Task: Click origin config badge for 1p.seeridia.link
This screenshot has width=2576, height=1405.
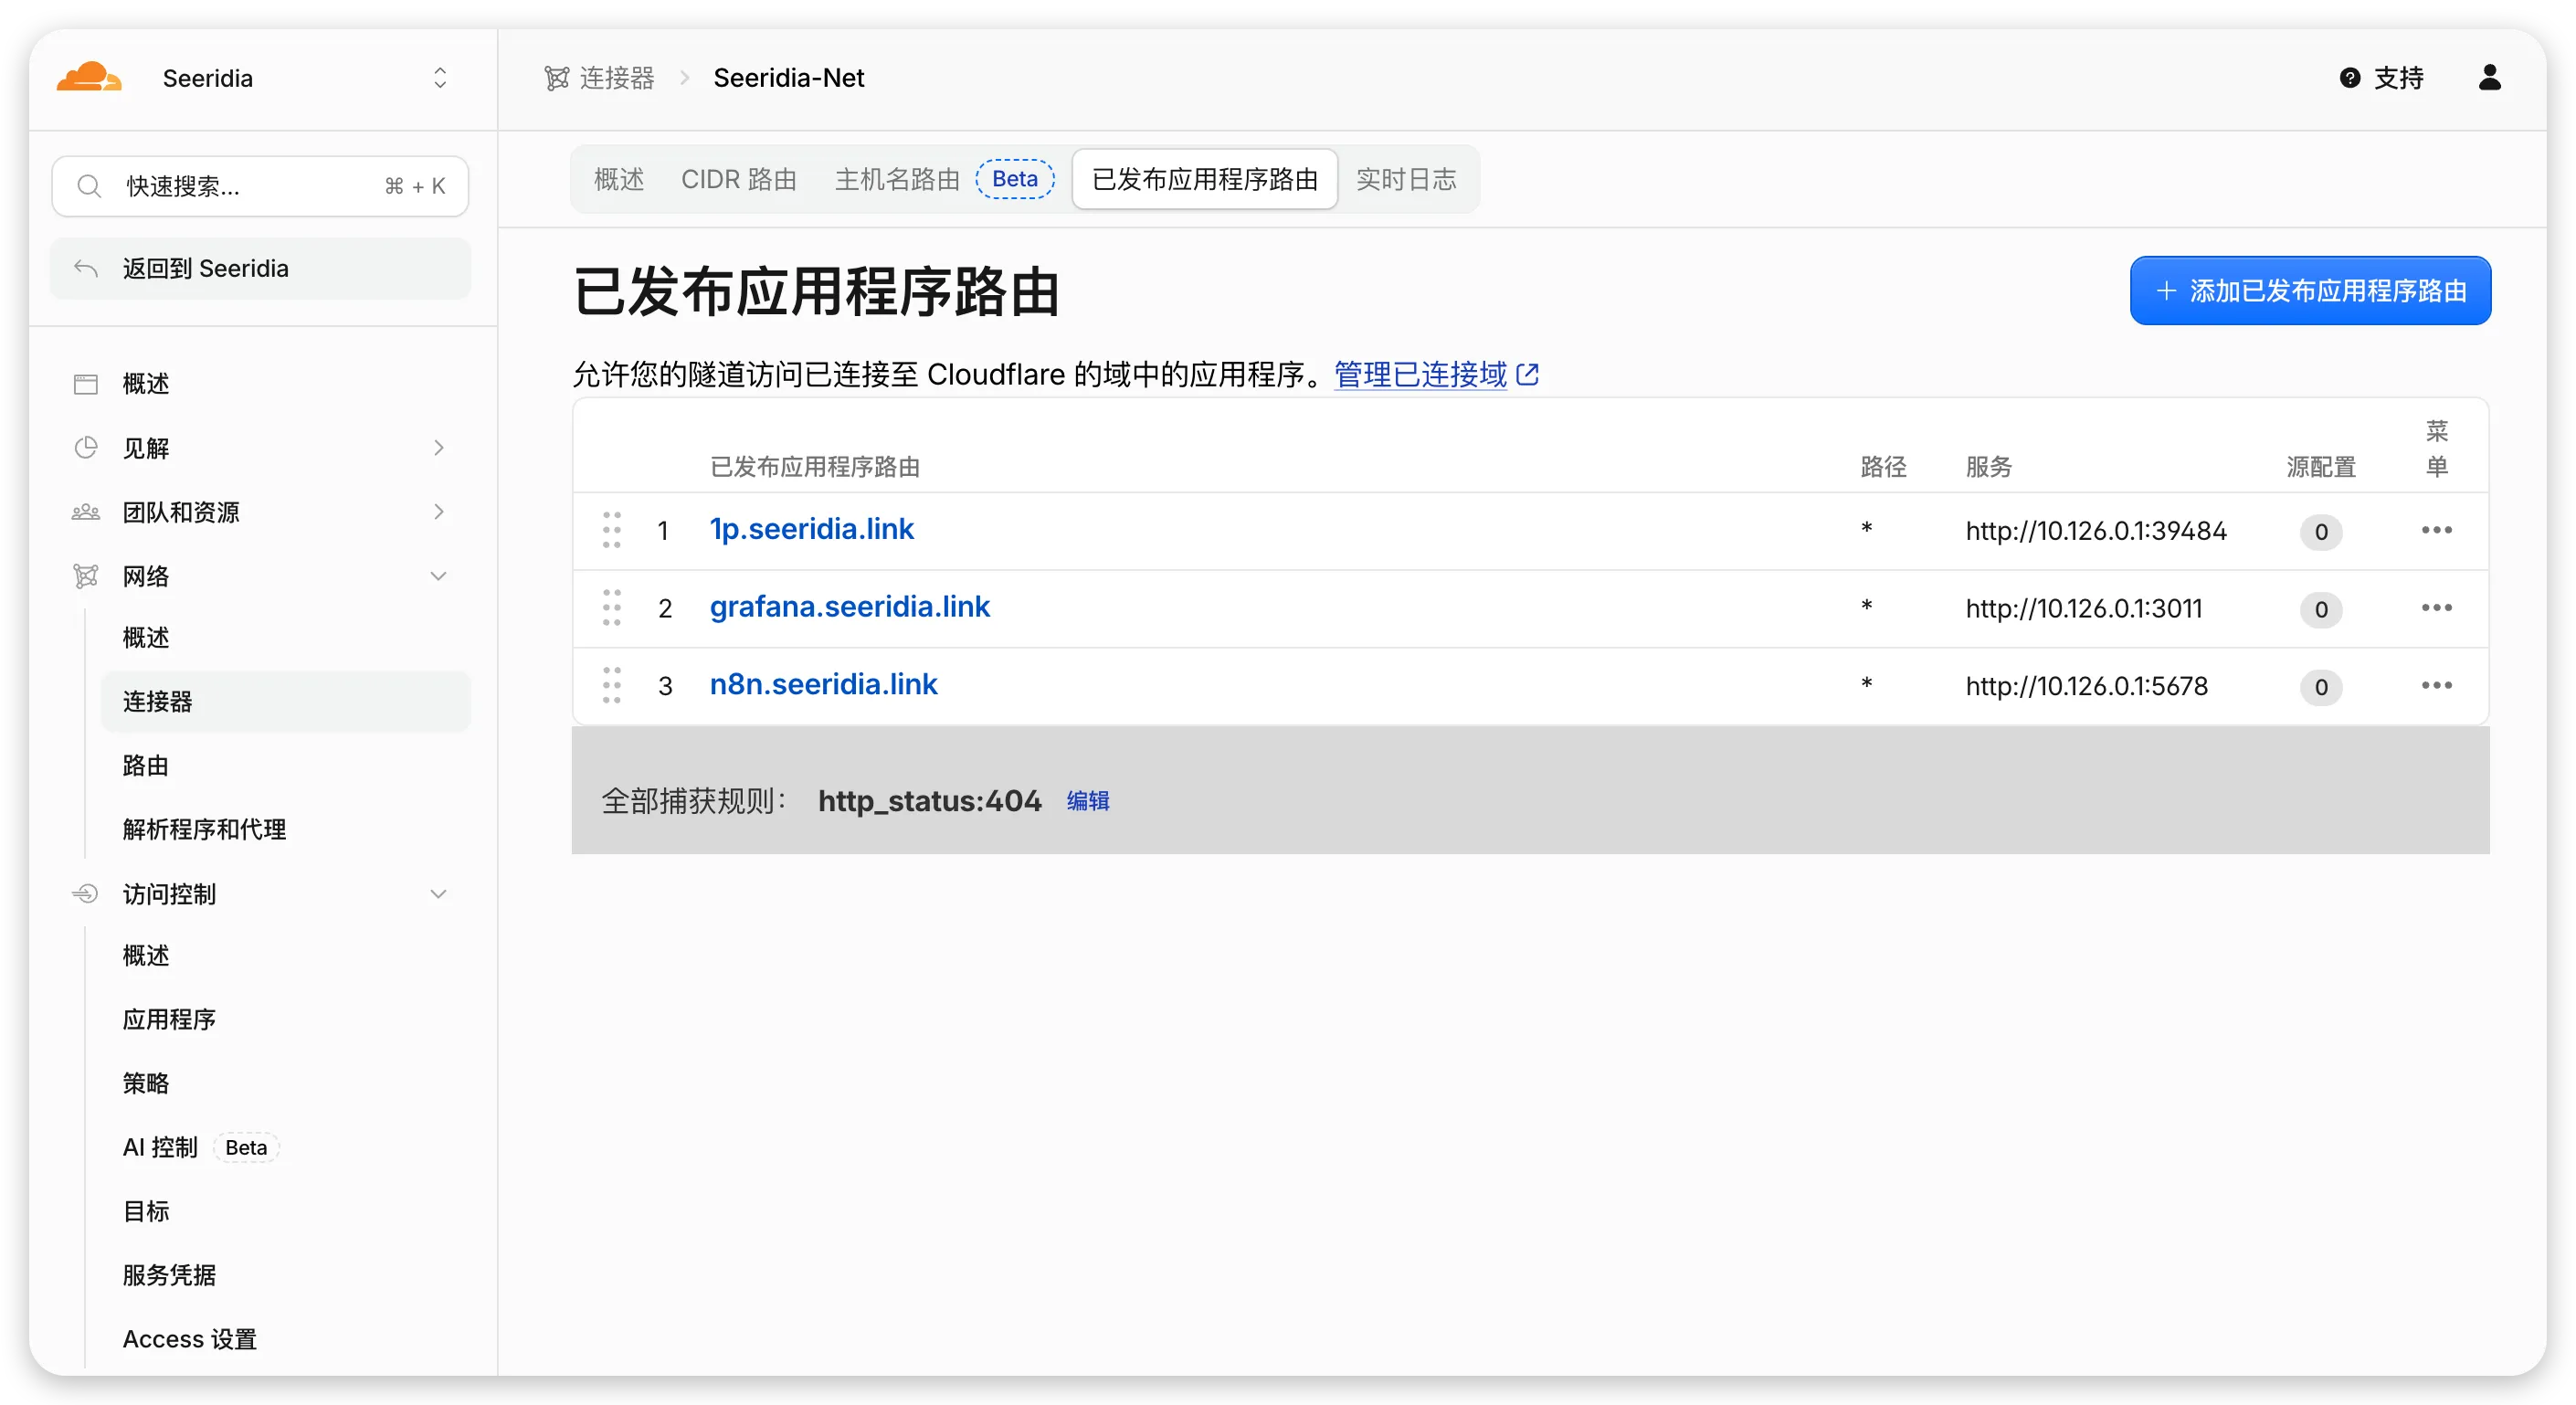Action: [2321, 532]
